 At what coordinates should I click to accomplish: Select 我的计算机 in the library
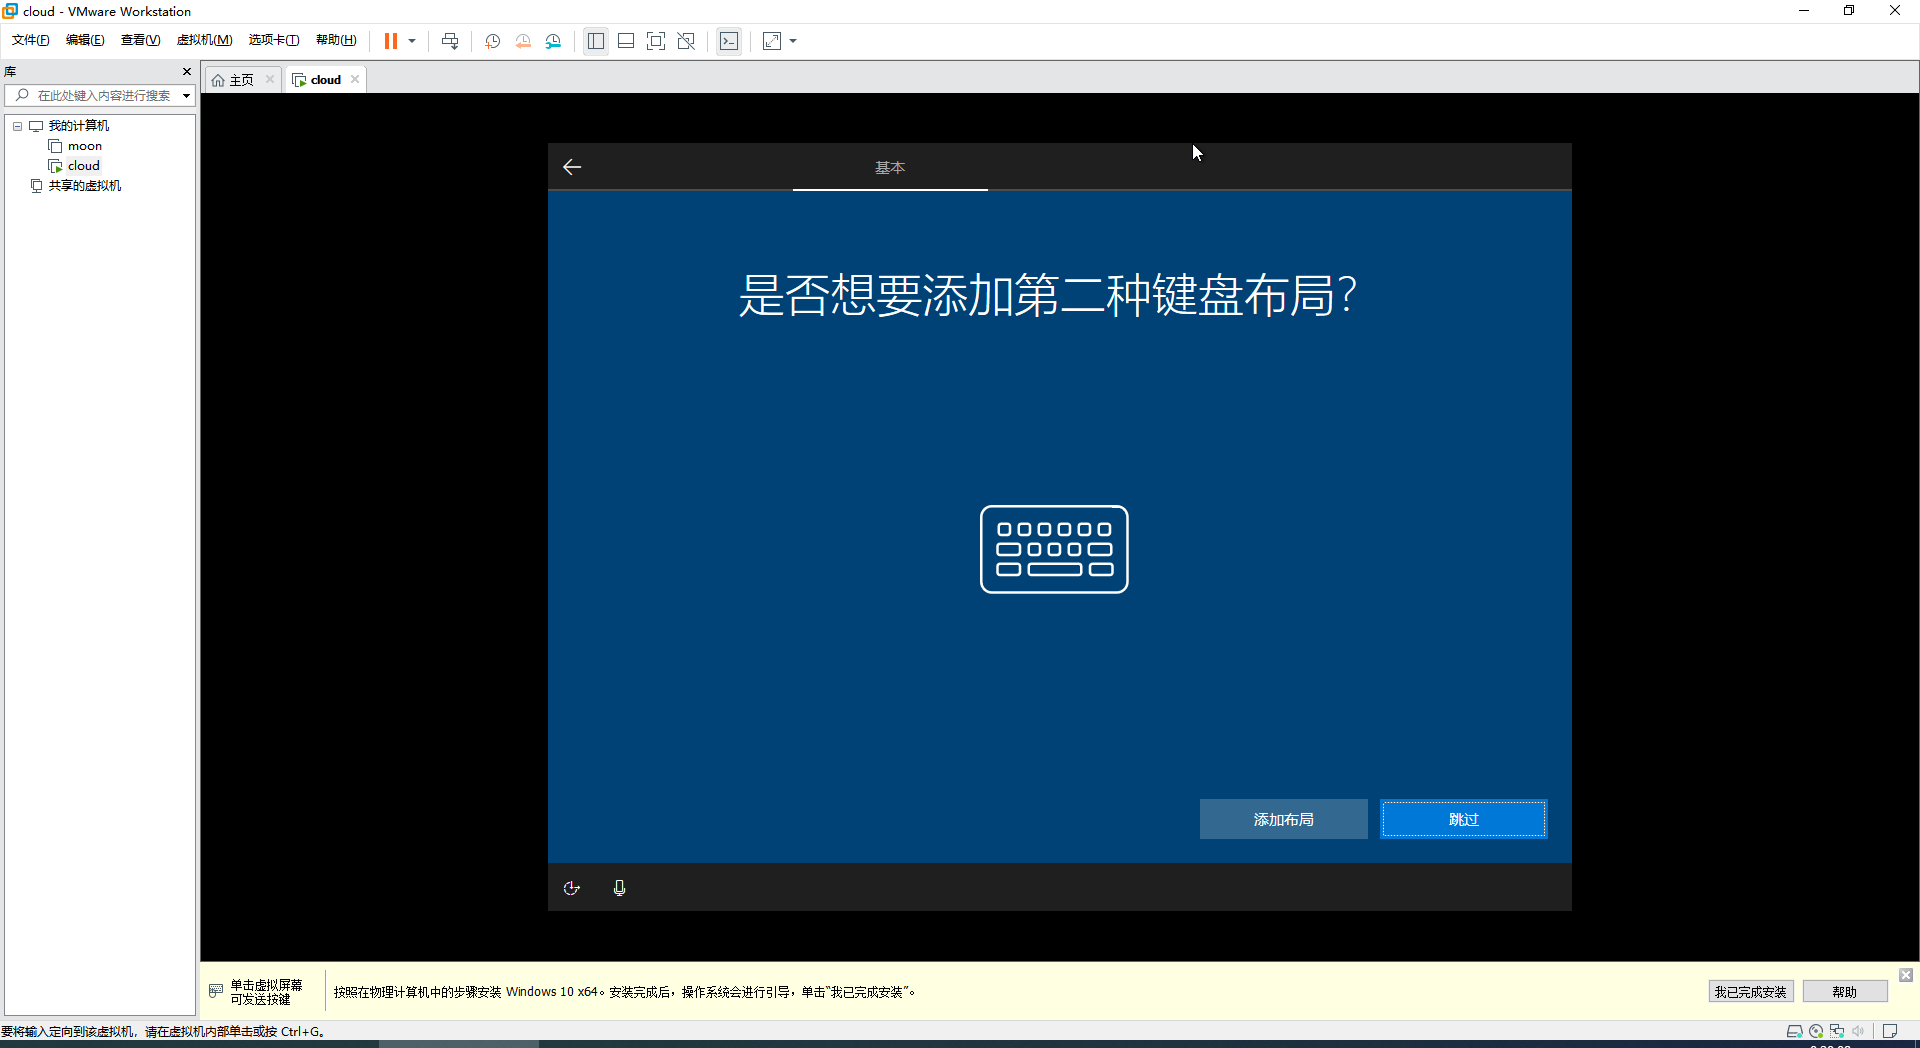79,126
